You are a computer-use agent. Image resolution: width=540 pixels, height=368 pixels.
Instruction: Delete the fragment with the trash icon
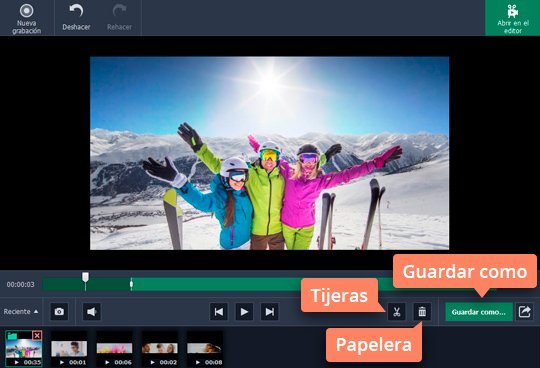(x=422, y=312)
